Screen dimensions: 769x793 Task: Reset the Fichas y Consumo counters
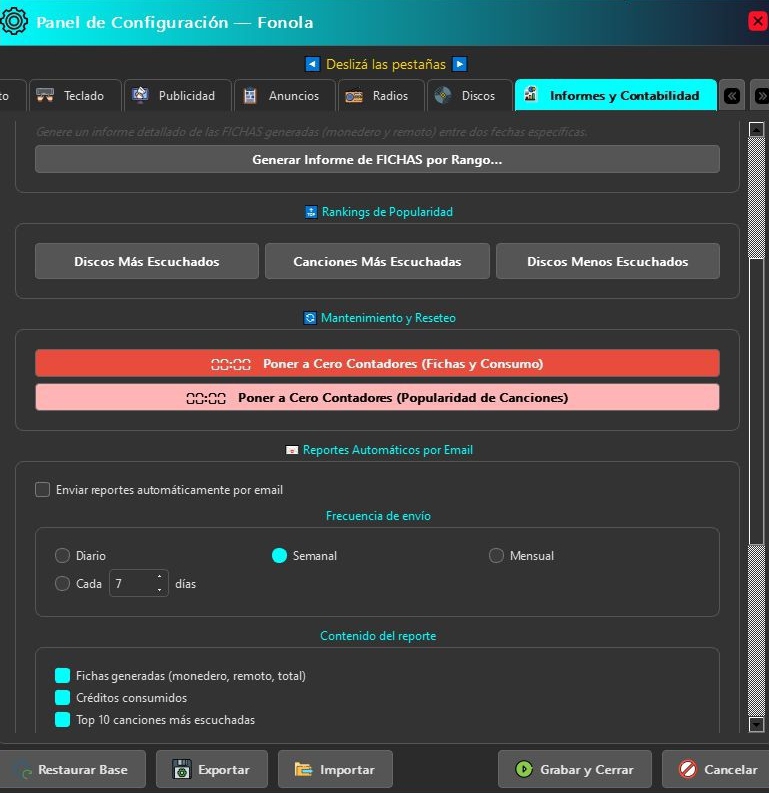(x=377, y=363)
